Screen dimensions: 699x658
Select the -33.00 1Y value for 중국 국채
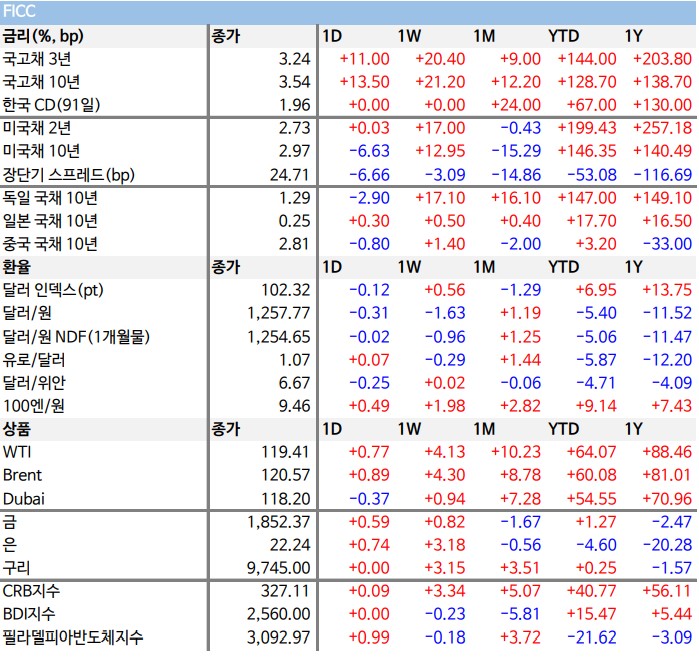[x=667, y=244]
